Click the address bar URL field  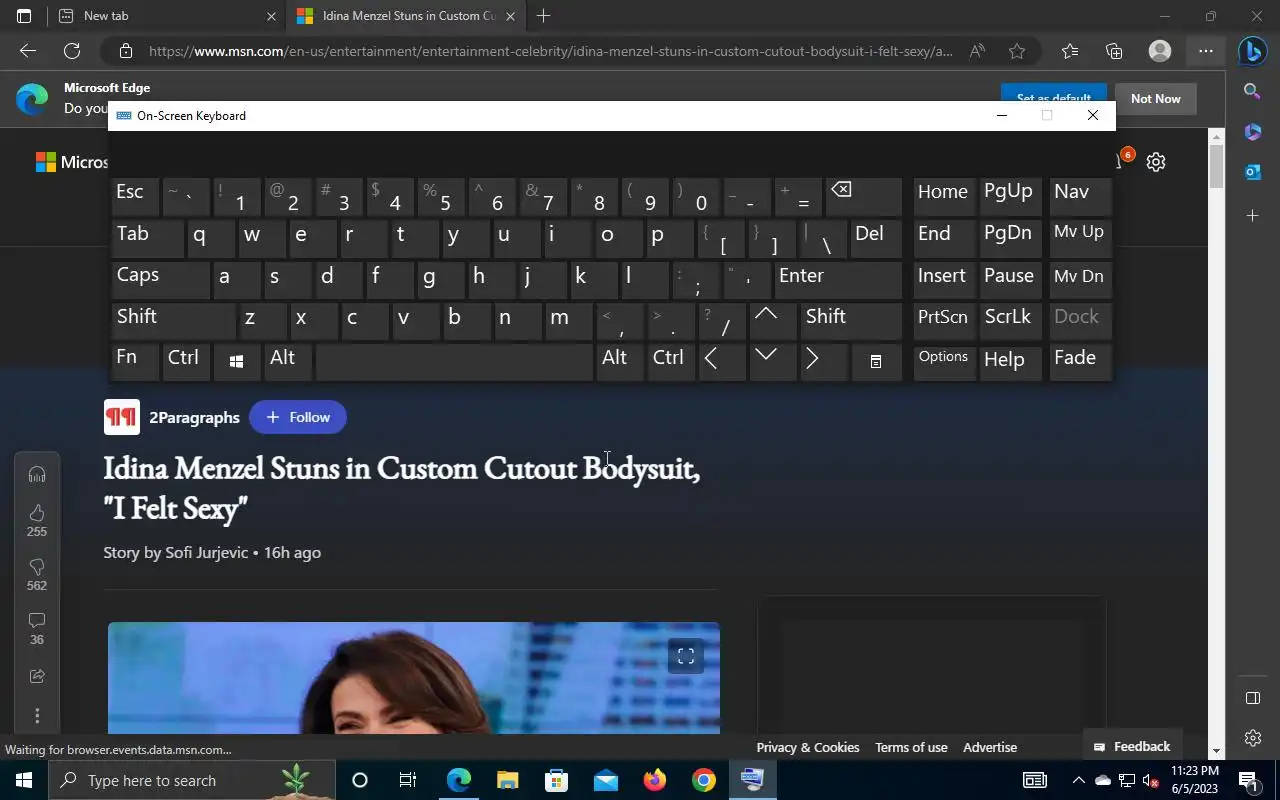click(x=551, y=51)
